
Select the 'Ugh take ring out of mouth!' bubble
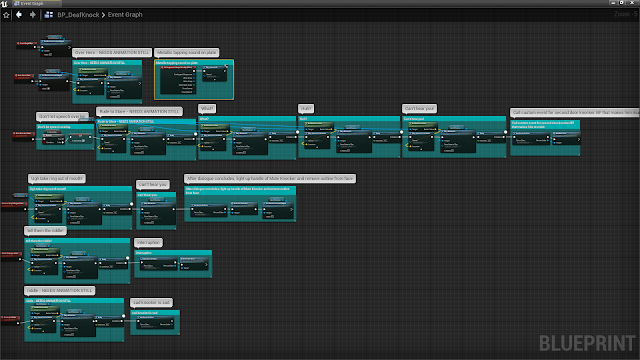pyautogui.click(x=57, y=178)
